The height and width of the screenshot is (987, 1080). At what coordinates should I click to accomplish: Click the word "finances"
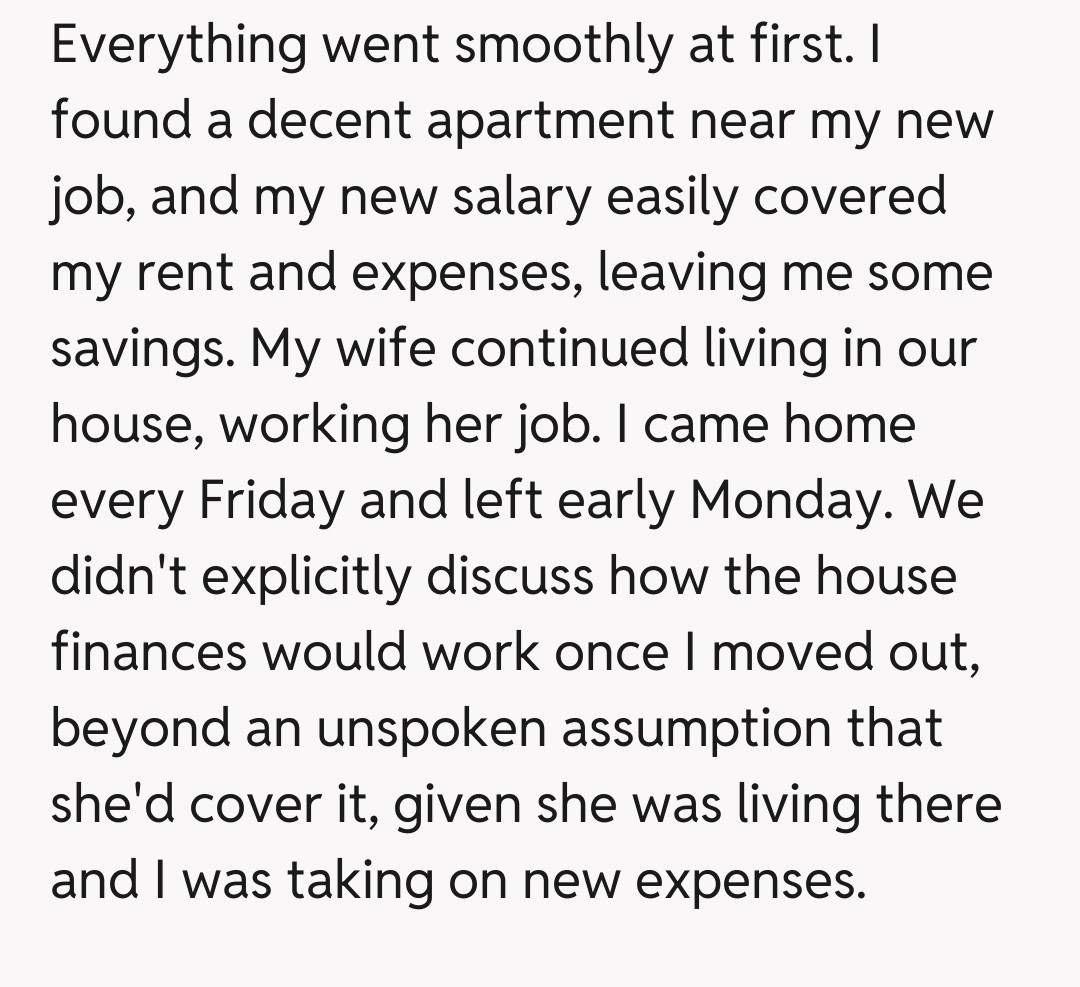click(x=148, y=653)
